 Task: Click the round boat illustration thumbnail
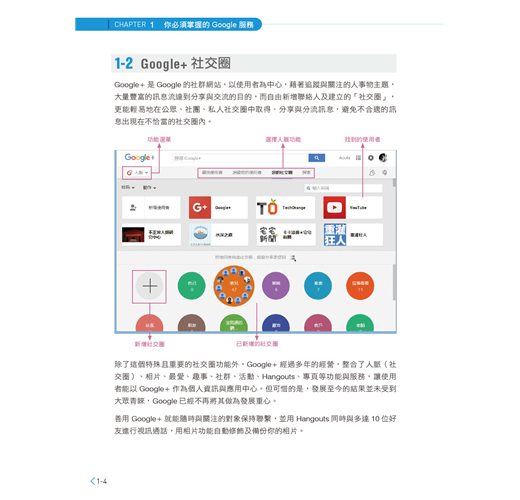click(x=200, y=234)
